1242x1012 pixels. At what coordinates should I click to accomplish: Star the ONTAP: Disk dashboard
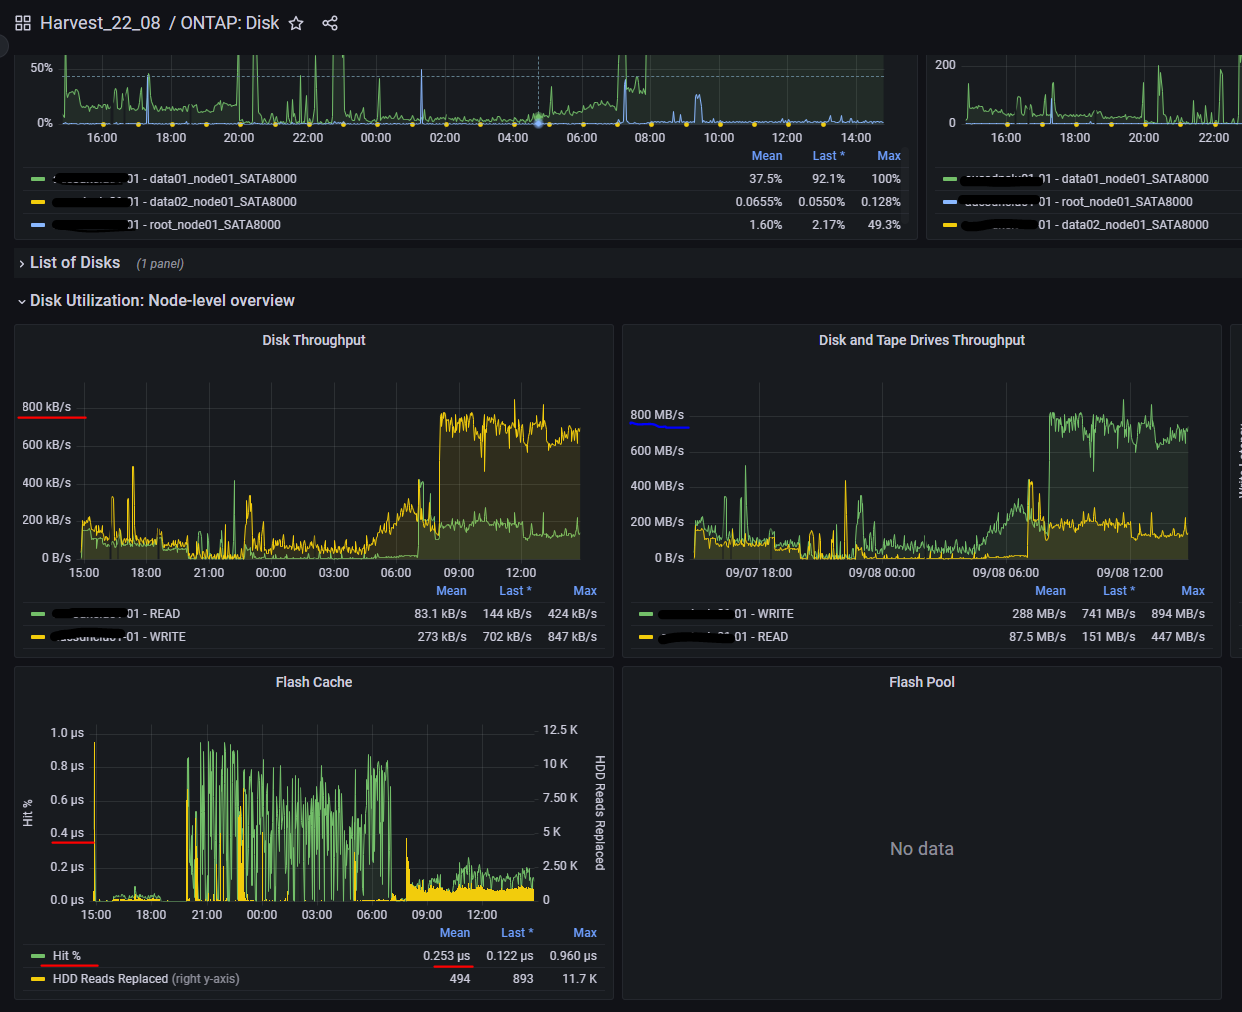pos(295,22)
